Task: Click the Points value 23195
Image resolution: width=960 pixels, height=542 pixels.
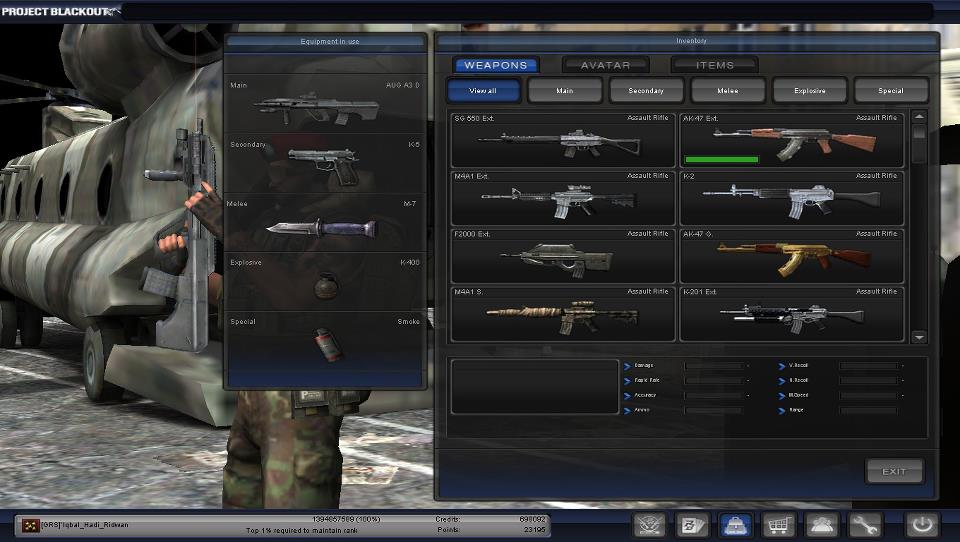Action: 534,530
